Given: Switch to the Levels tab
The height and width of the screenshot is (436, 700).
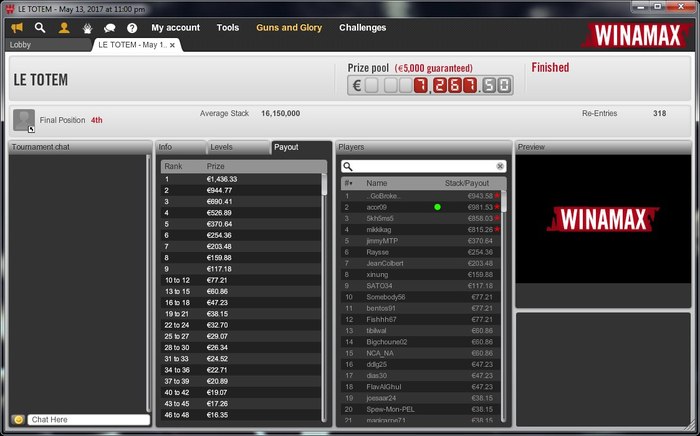Looking at the screenshot, I should tap(238, 147).
